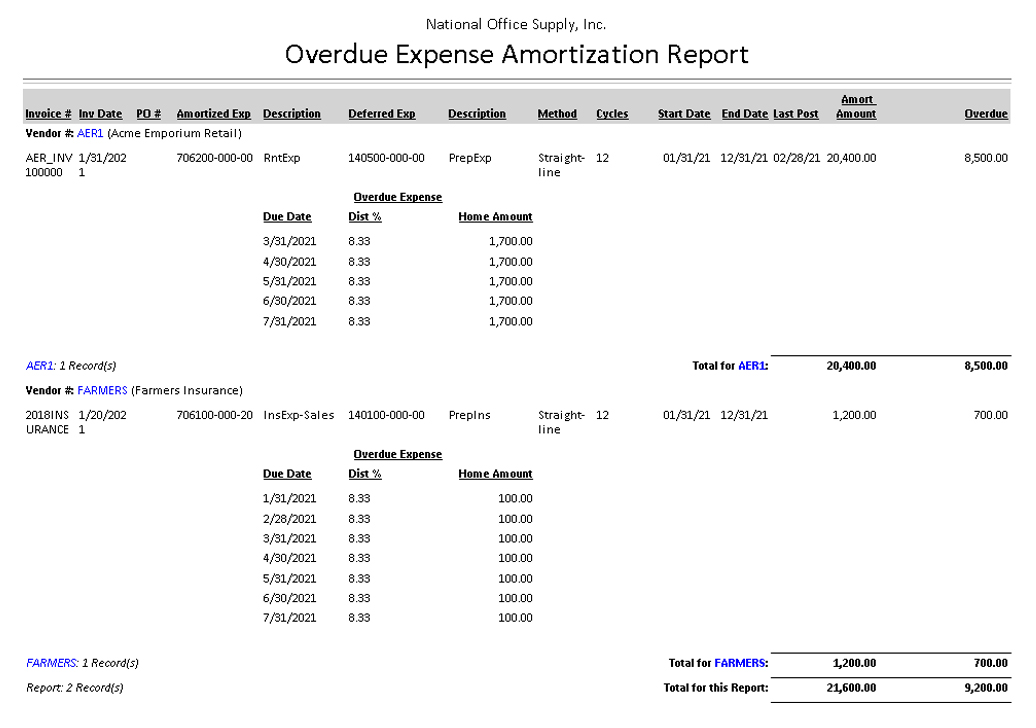
Task: Open the FARMERS link in the Vendor # row
Action: click(102, 390)
